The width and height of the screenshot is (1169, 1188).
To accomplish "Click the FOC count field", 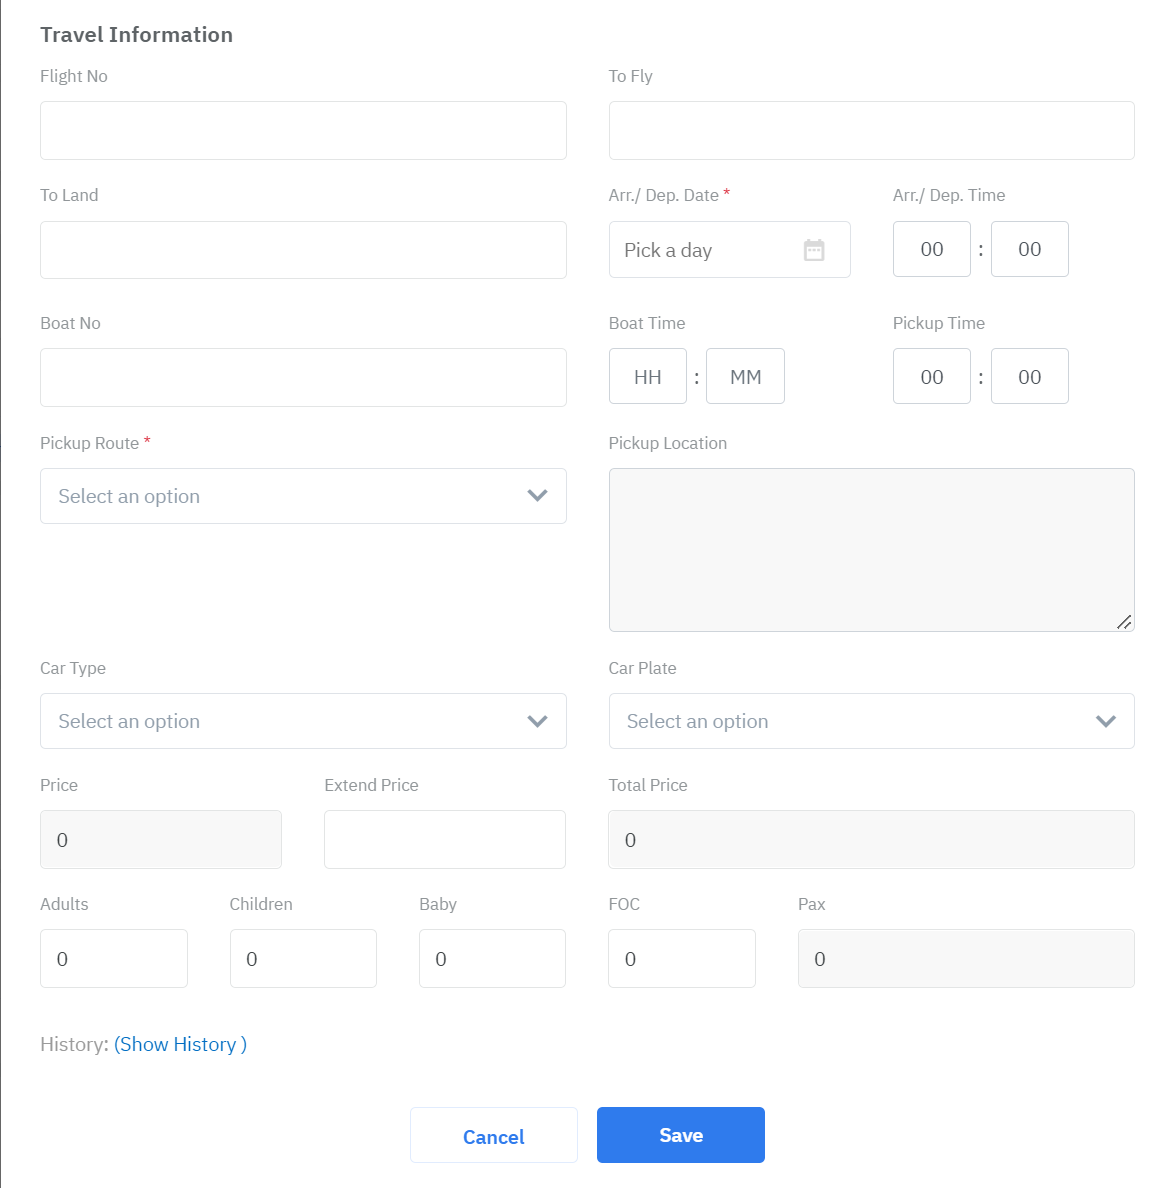I will pyautogui.click(x=681, y=958).
